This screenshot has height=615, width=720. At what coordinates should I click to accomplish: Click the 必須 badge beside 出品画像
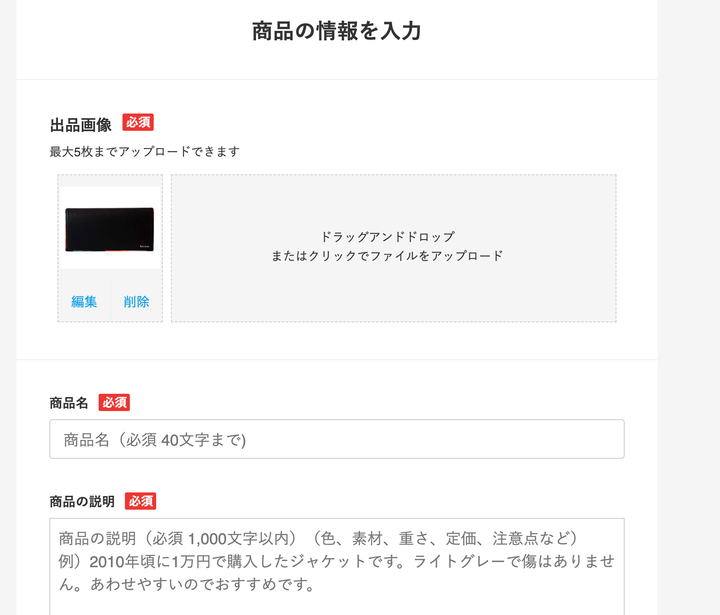(138, 122)
